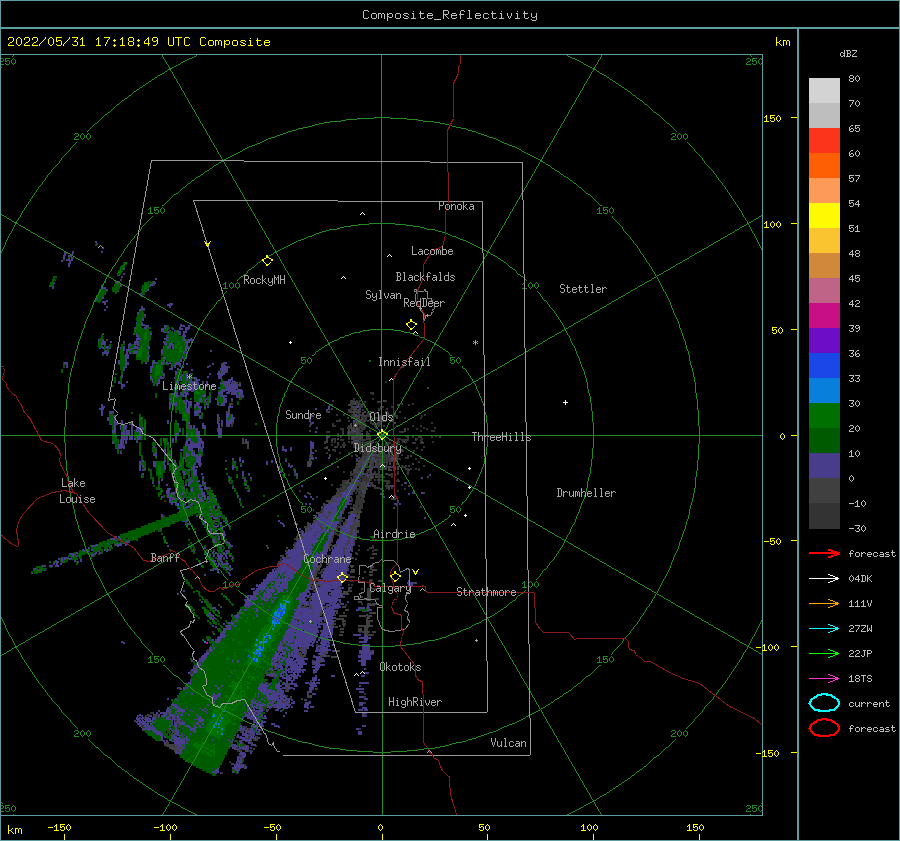Click the Ponoka label
The width and height of the screenshot is (900, 841).
[x=456, y=206]
